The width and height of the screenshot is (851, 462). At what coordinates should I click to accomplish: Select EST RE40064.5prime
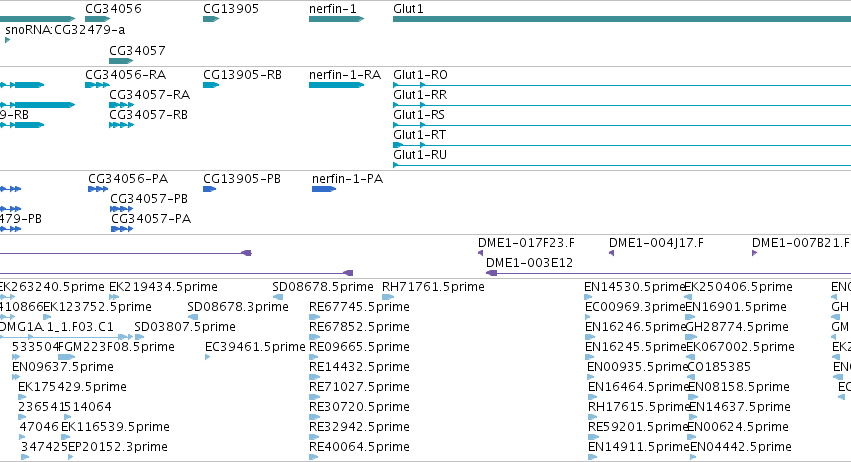tap(359, 447)
